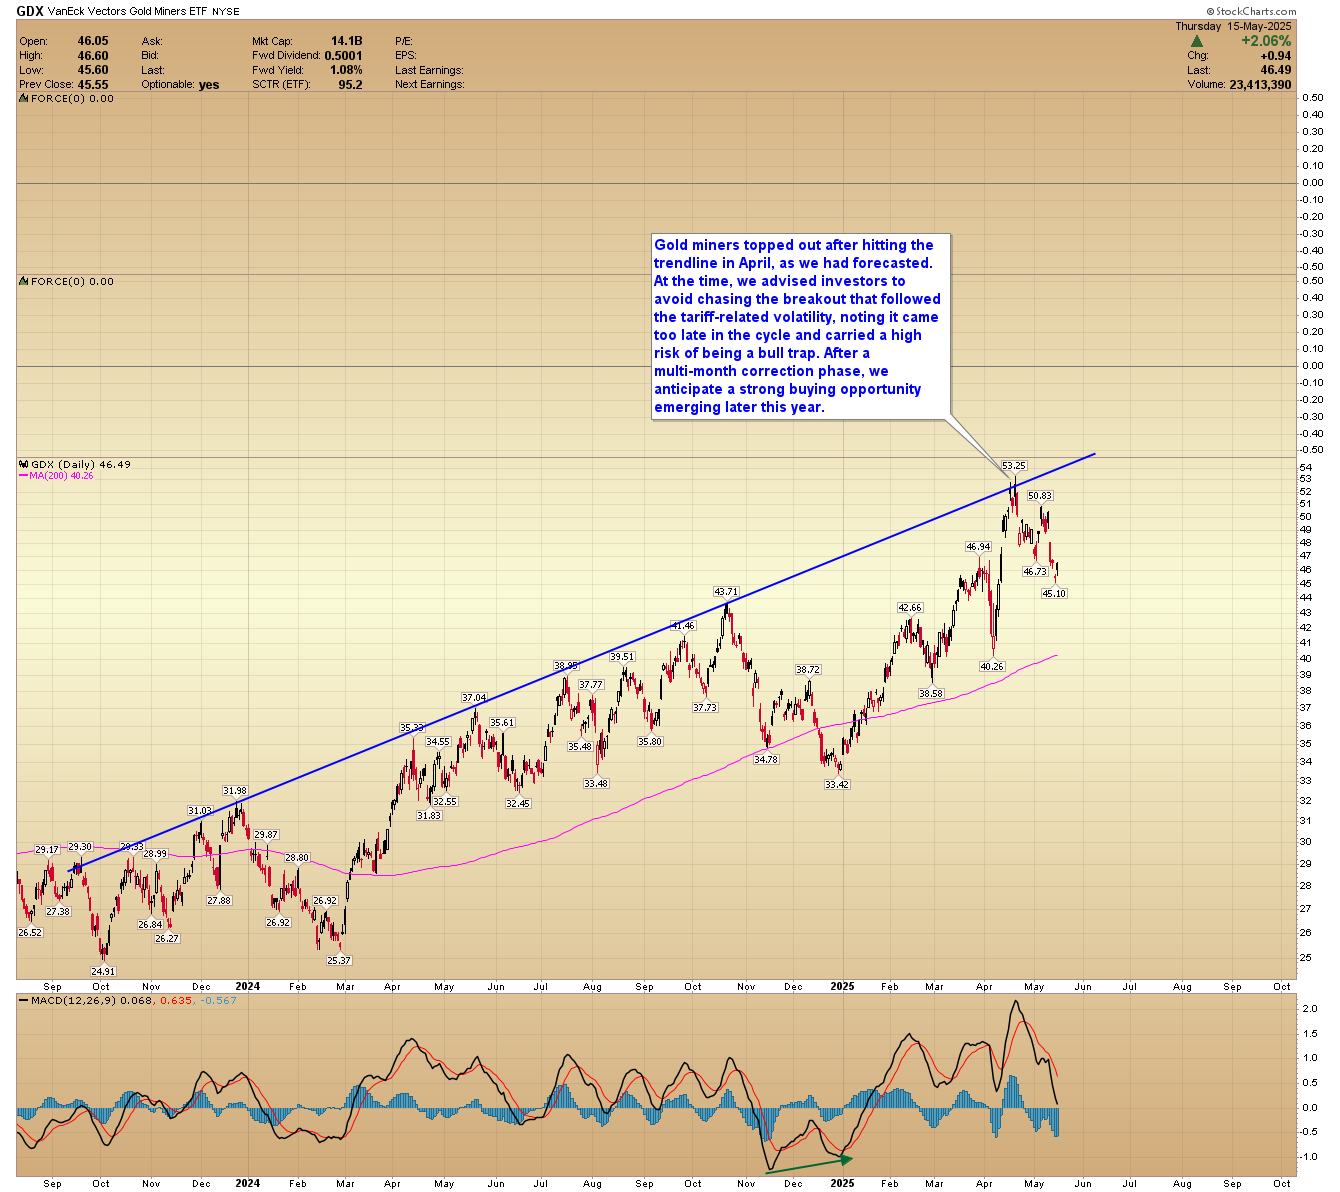Click the green divergence arrow on MACD panel

tap(810, 1164)
